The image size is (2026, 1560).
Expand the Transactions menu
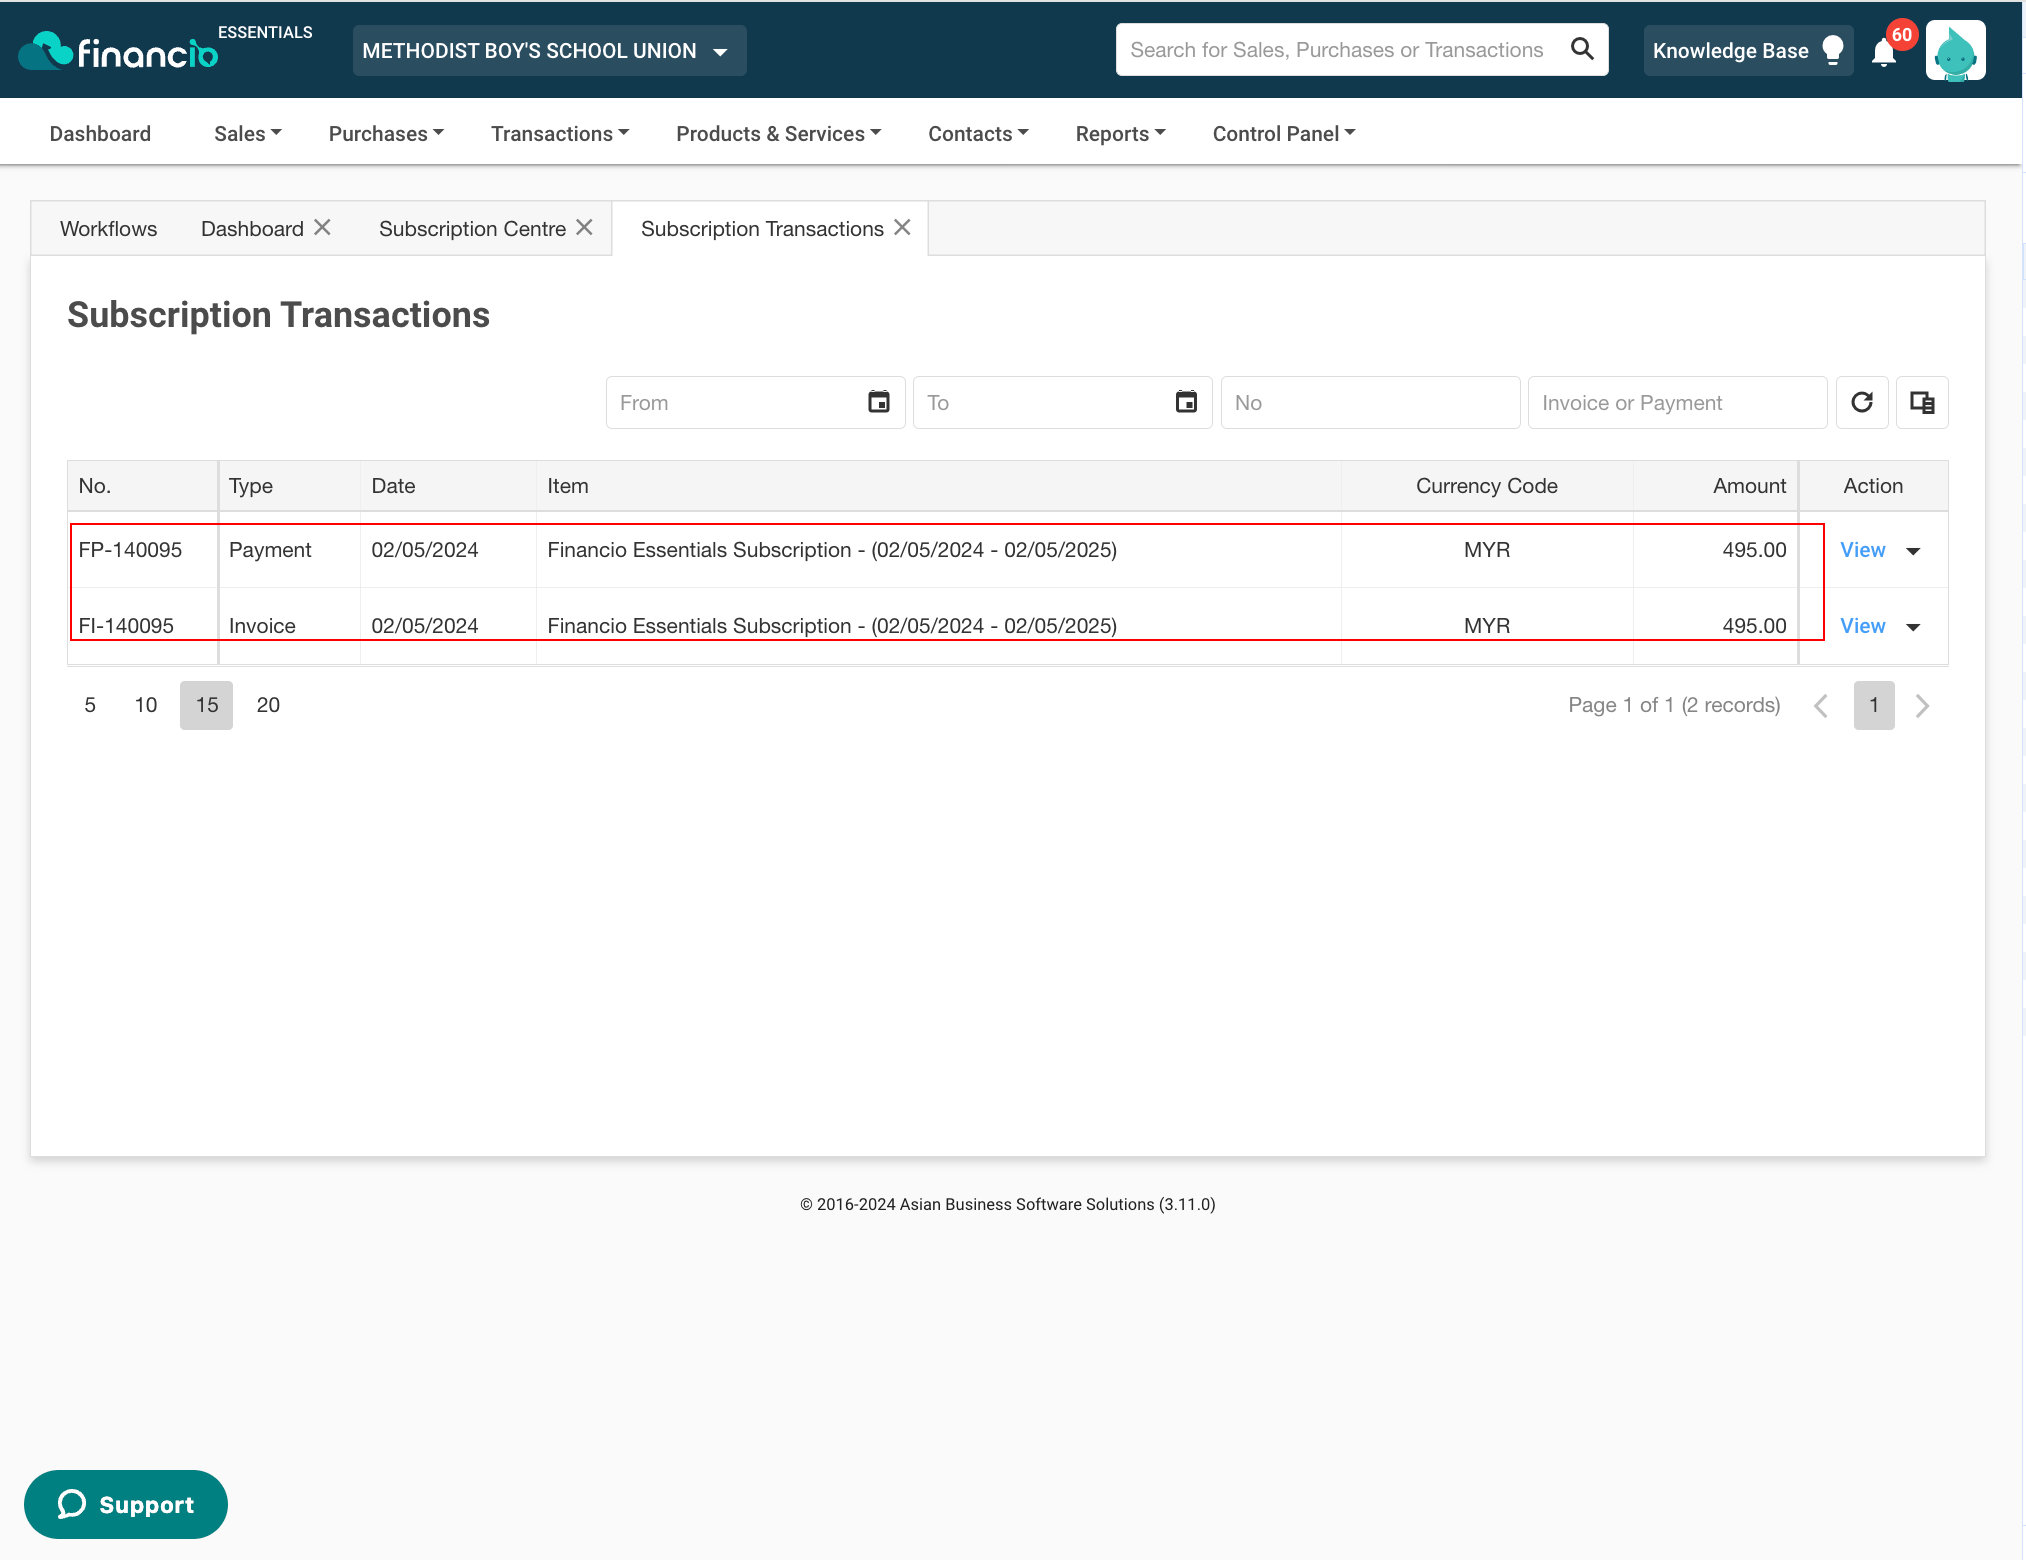560,133
